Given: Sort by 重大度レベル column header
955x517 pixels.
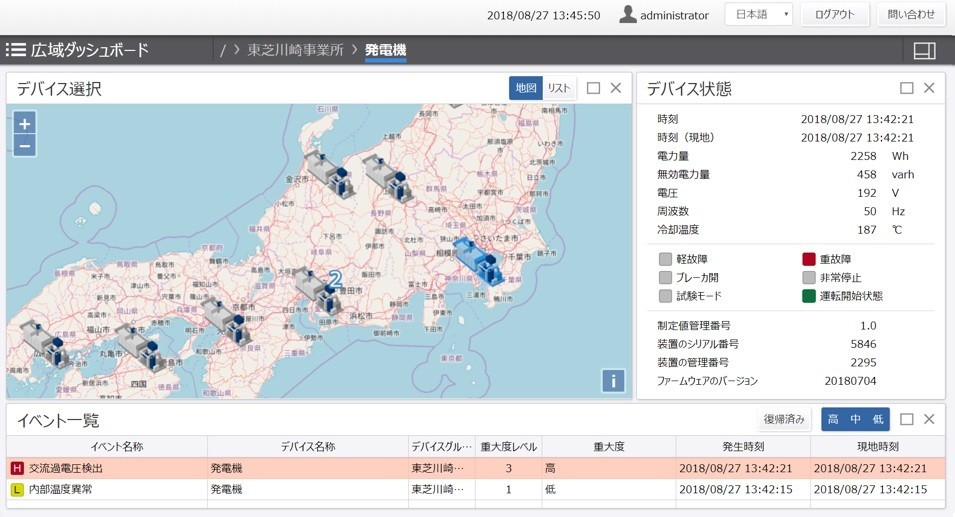Looking at the screenshot, I should [508, 447].
